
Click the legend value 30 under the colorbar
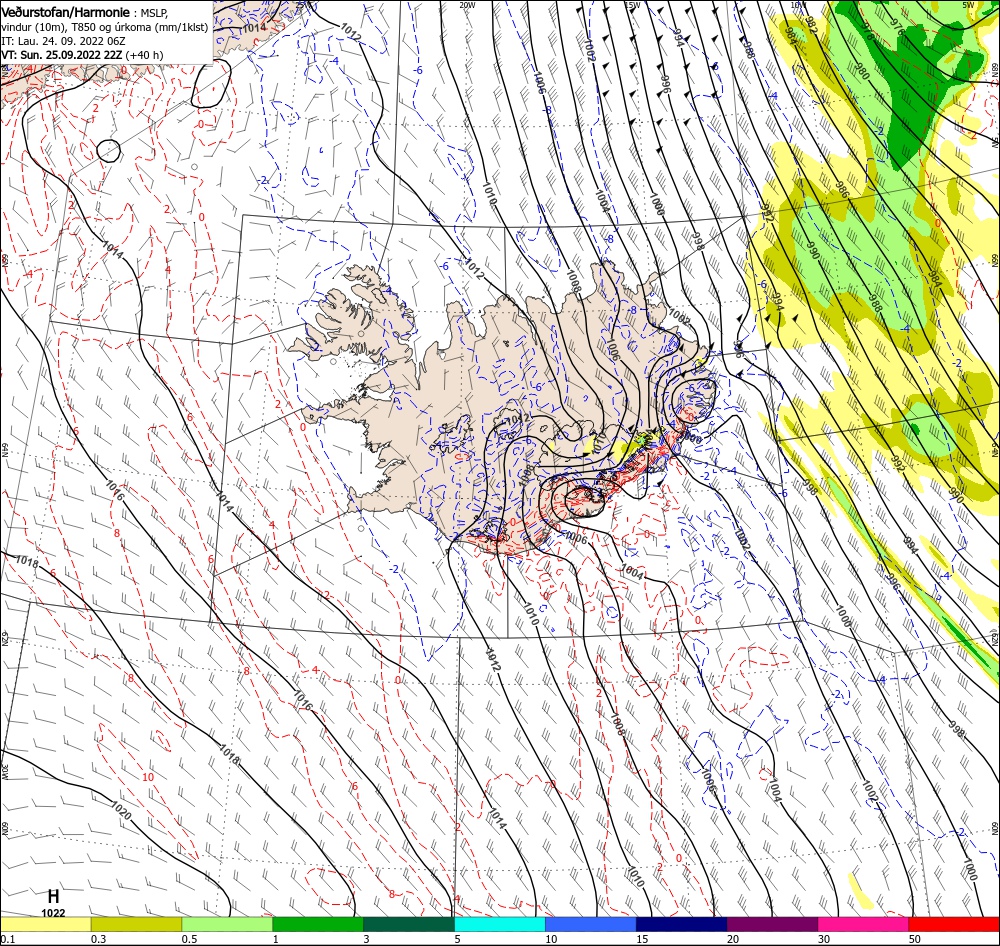[x=824, y=939]
